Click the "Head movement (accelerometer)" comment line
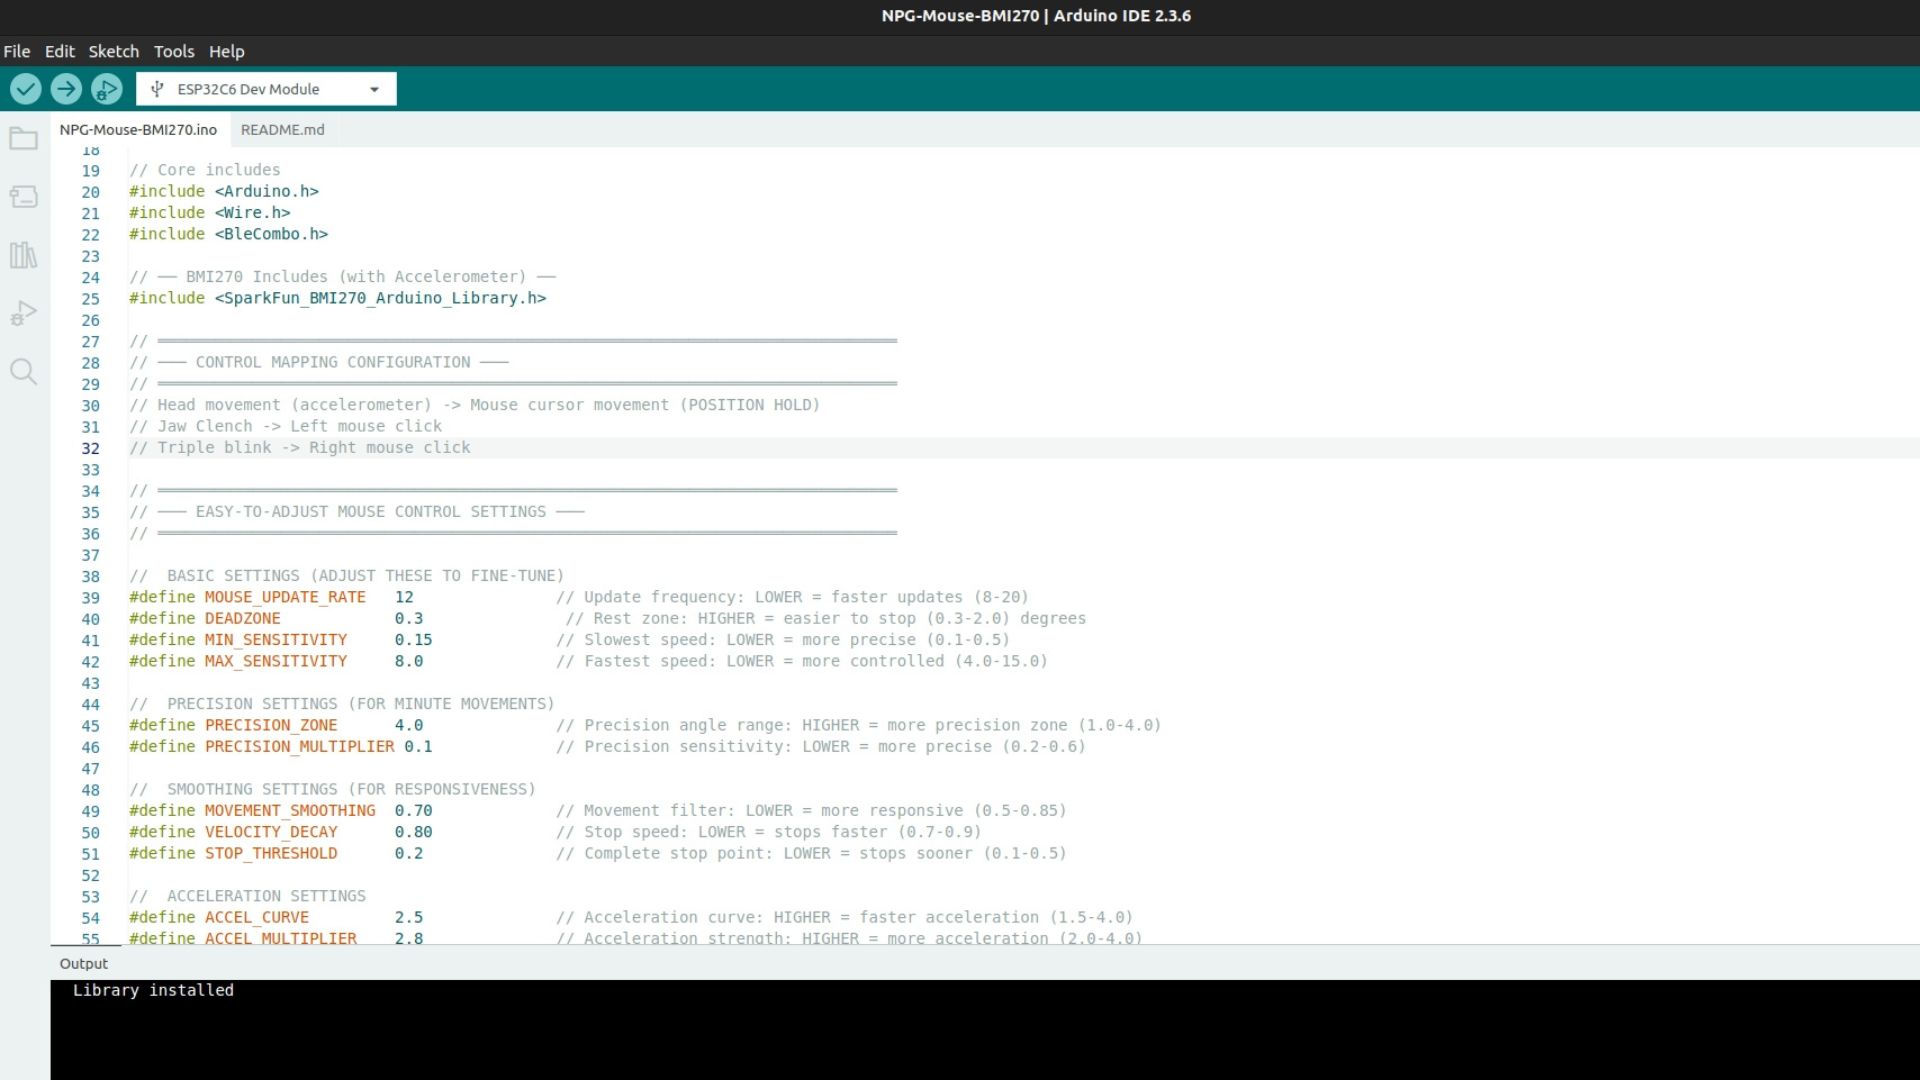This screenshot has height=1080, width=1920. click(x=475, y=405)
